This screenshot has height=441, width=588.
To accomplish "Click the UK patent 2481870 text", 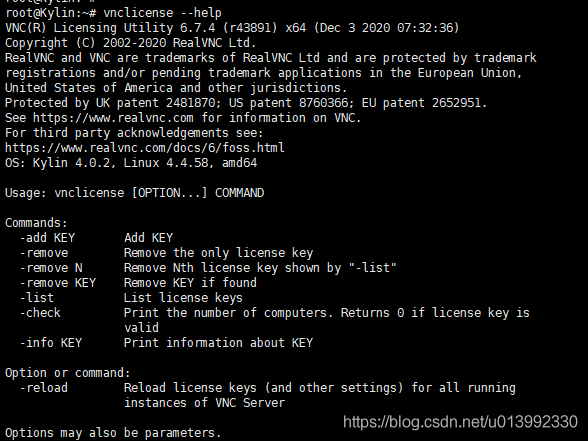I will 156,103.
